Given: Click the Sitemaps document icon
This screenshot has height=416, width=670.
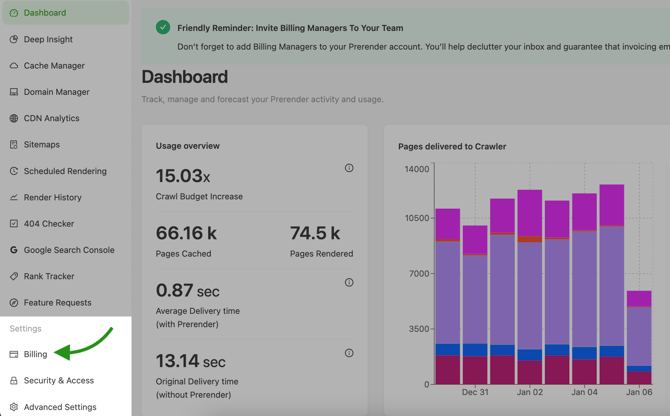Looking at the screenshot, I should [14, 144].
